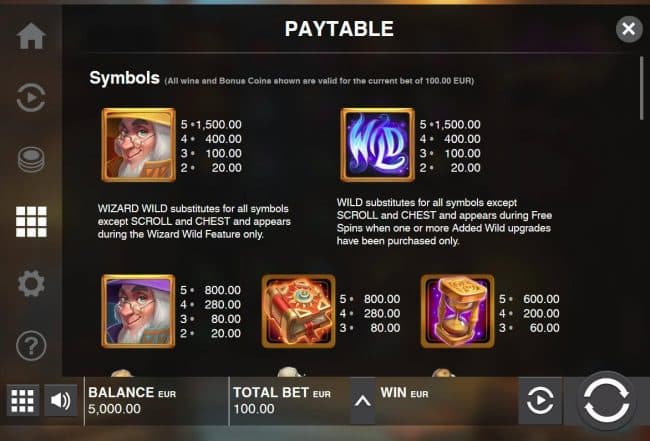Open the help question mark icon

31,345
